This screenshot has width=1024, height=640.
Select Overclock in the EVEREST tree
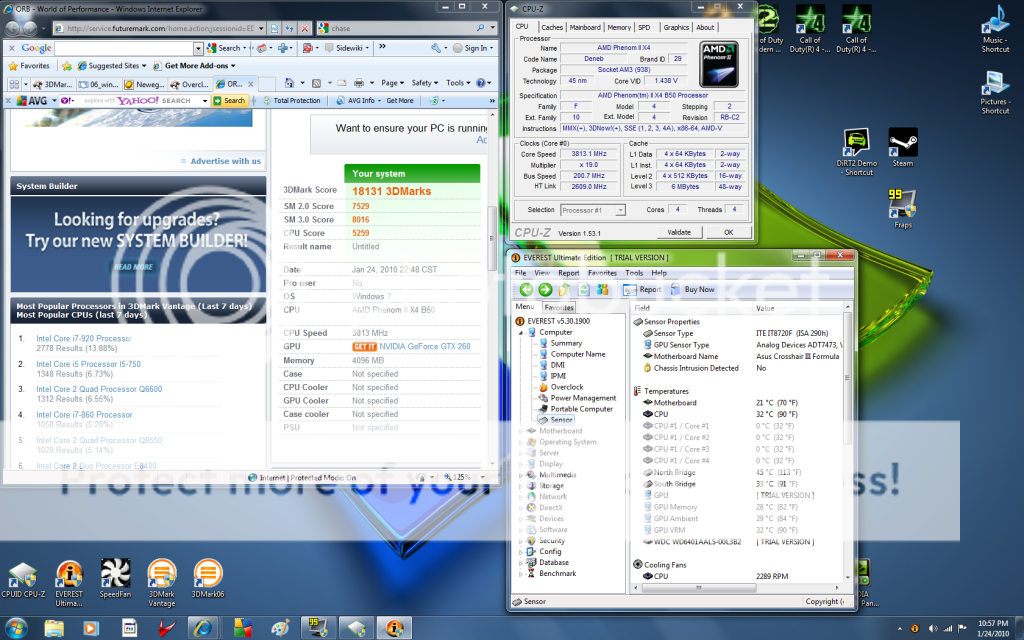tap(567, 387)
